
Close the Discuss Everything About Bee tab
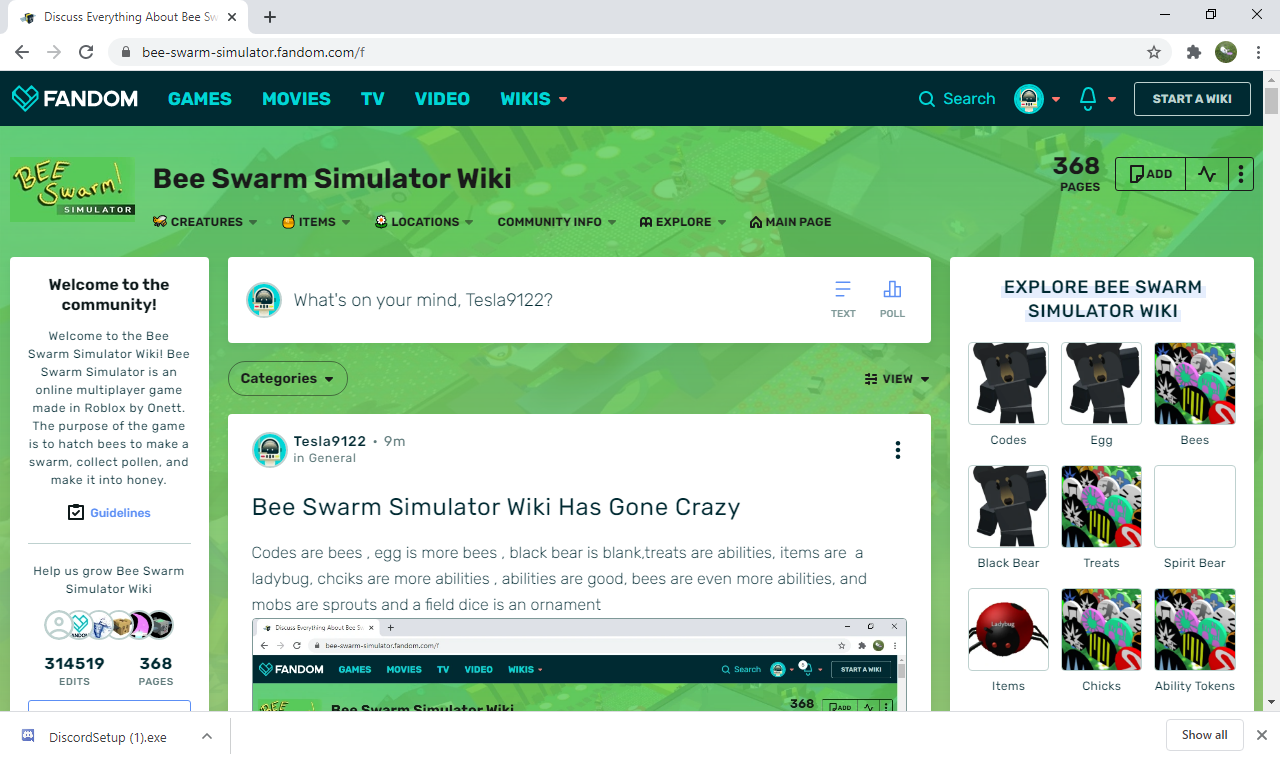233,17
